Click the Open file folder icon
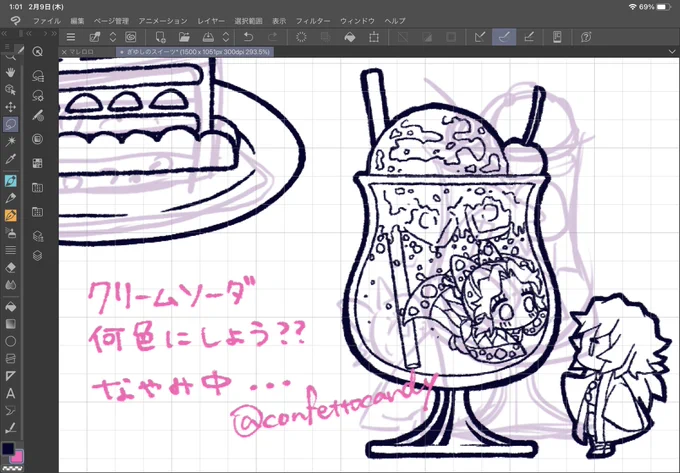The width and height of the screenshot is (680, 473). (x=184, y=37)
